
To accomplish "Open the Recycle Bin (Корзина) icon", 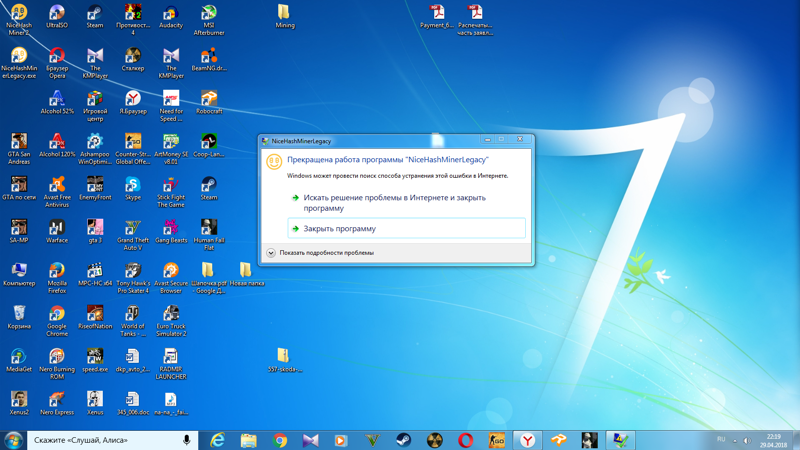I will click(x=19, y=317).
